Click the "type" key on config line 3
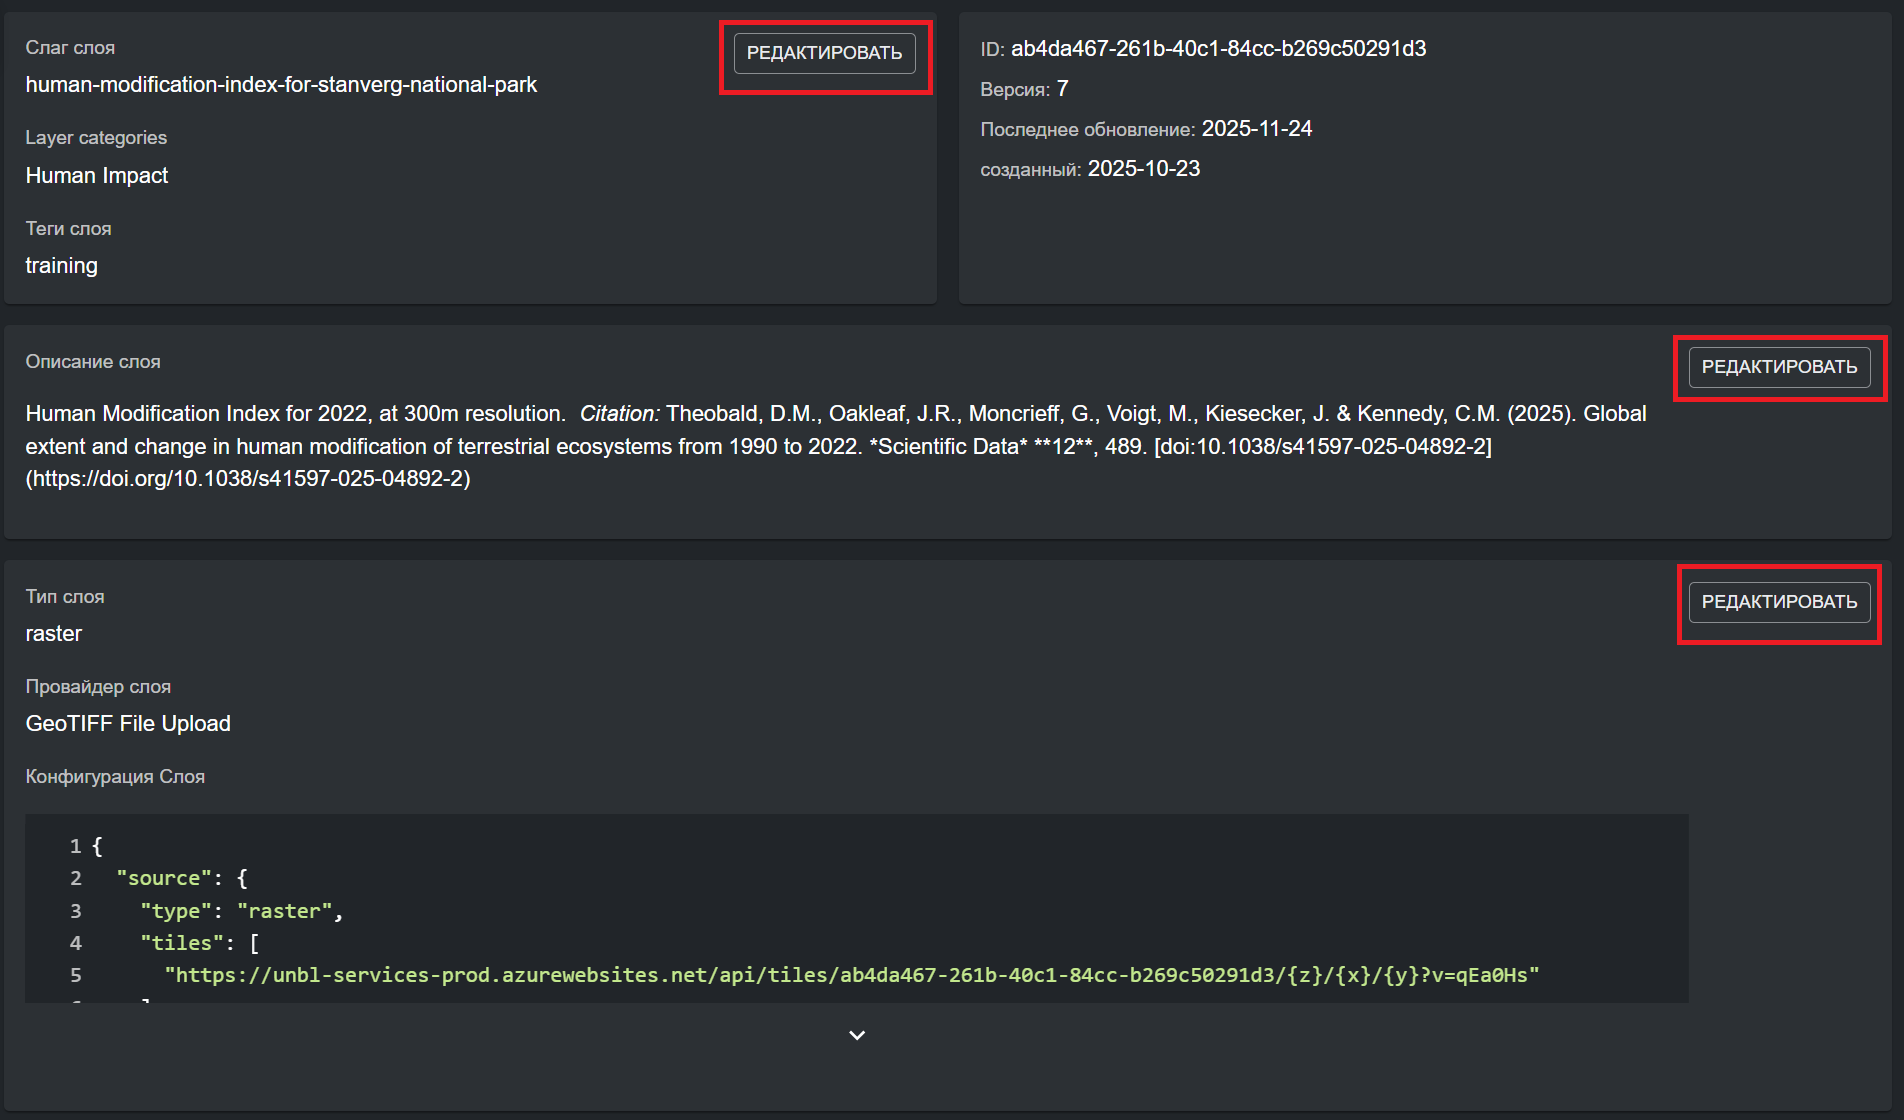This screenshot has width=1904, height=1120. pos(176,911)
